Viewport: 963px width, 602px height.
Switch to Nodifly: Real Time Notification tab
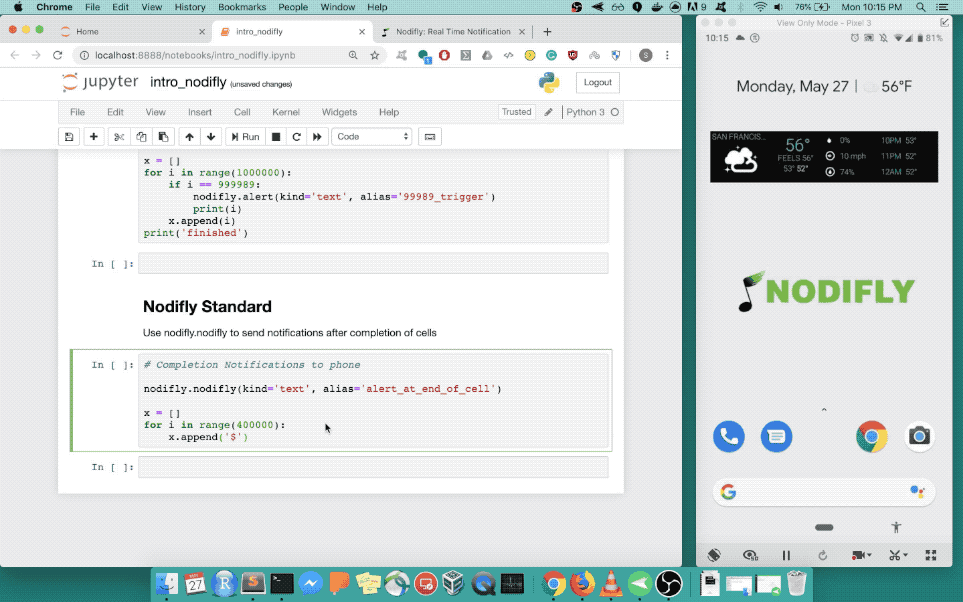click(453, 31)
